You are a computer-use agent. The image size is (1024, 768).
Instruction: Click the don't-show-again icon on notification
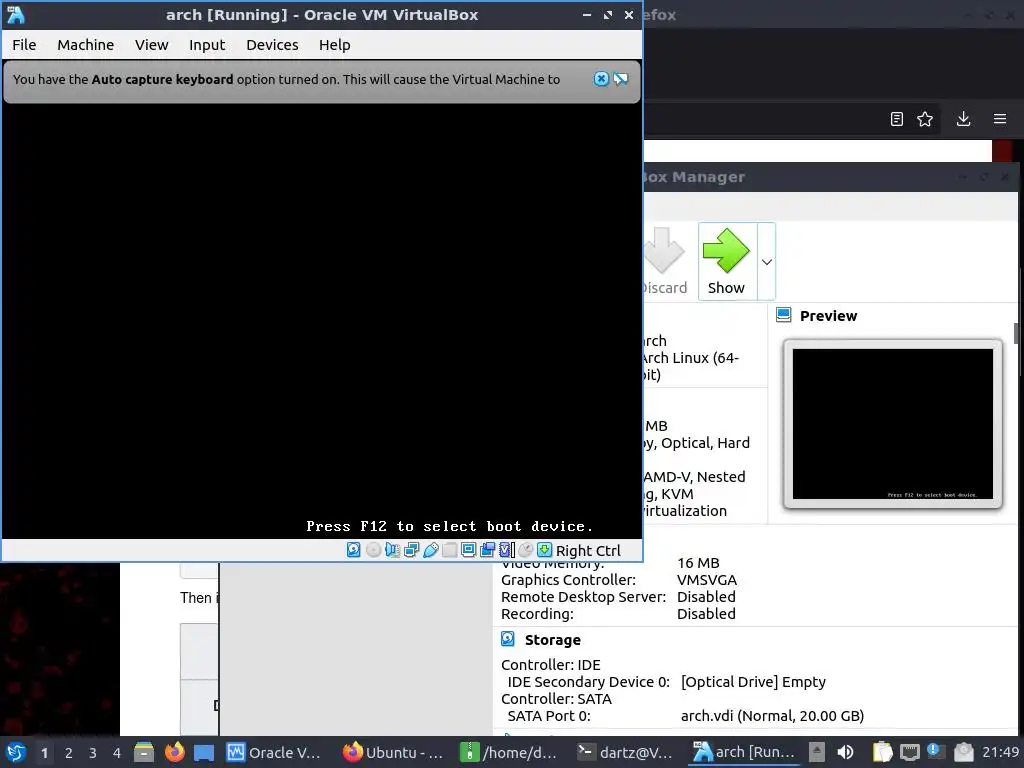point(620,79)
